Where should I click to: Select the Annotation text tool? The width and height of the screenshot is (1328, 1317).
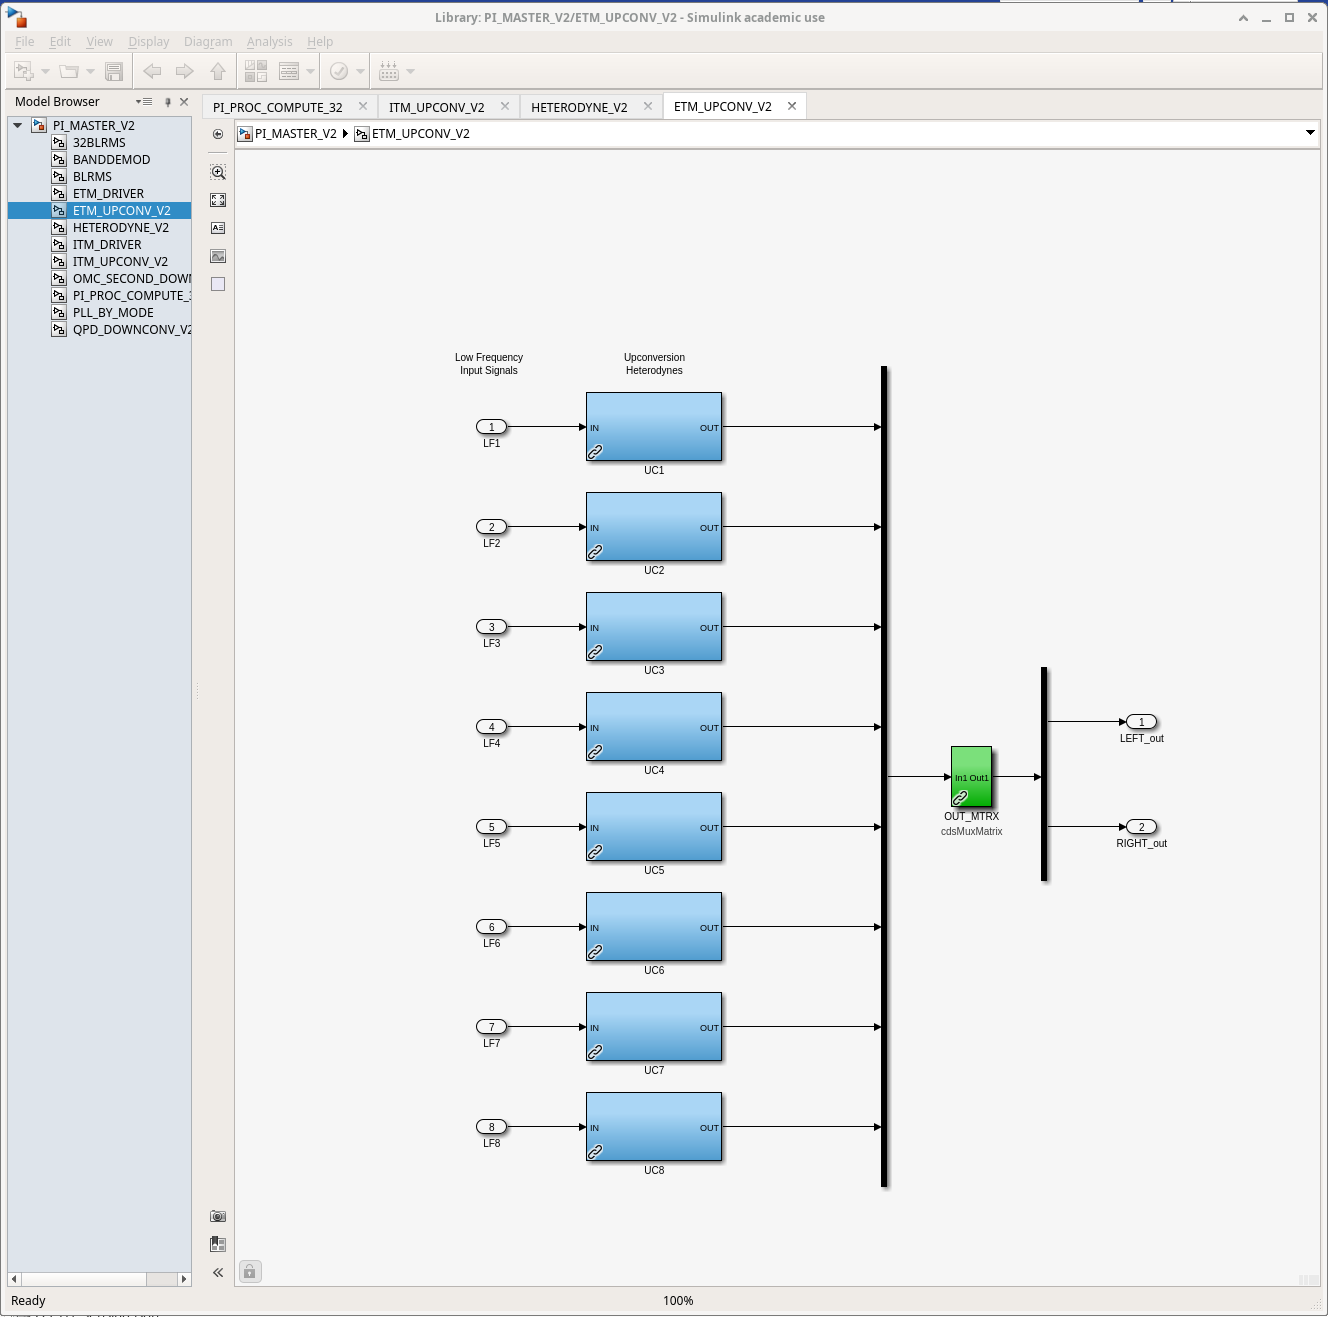pos(218,228)
